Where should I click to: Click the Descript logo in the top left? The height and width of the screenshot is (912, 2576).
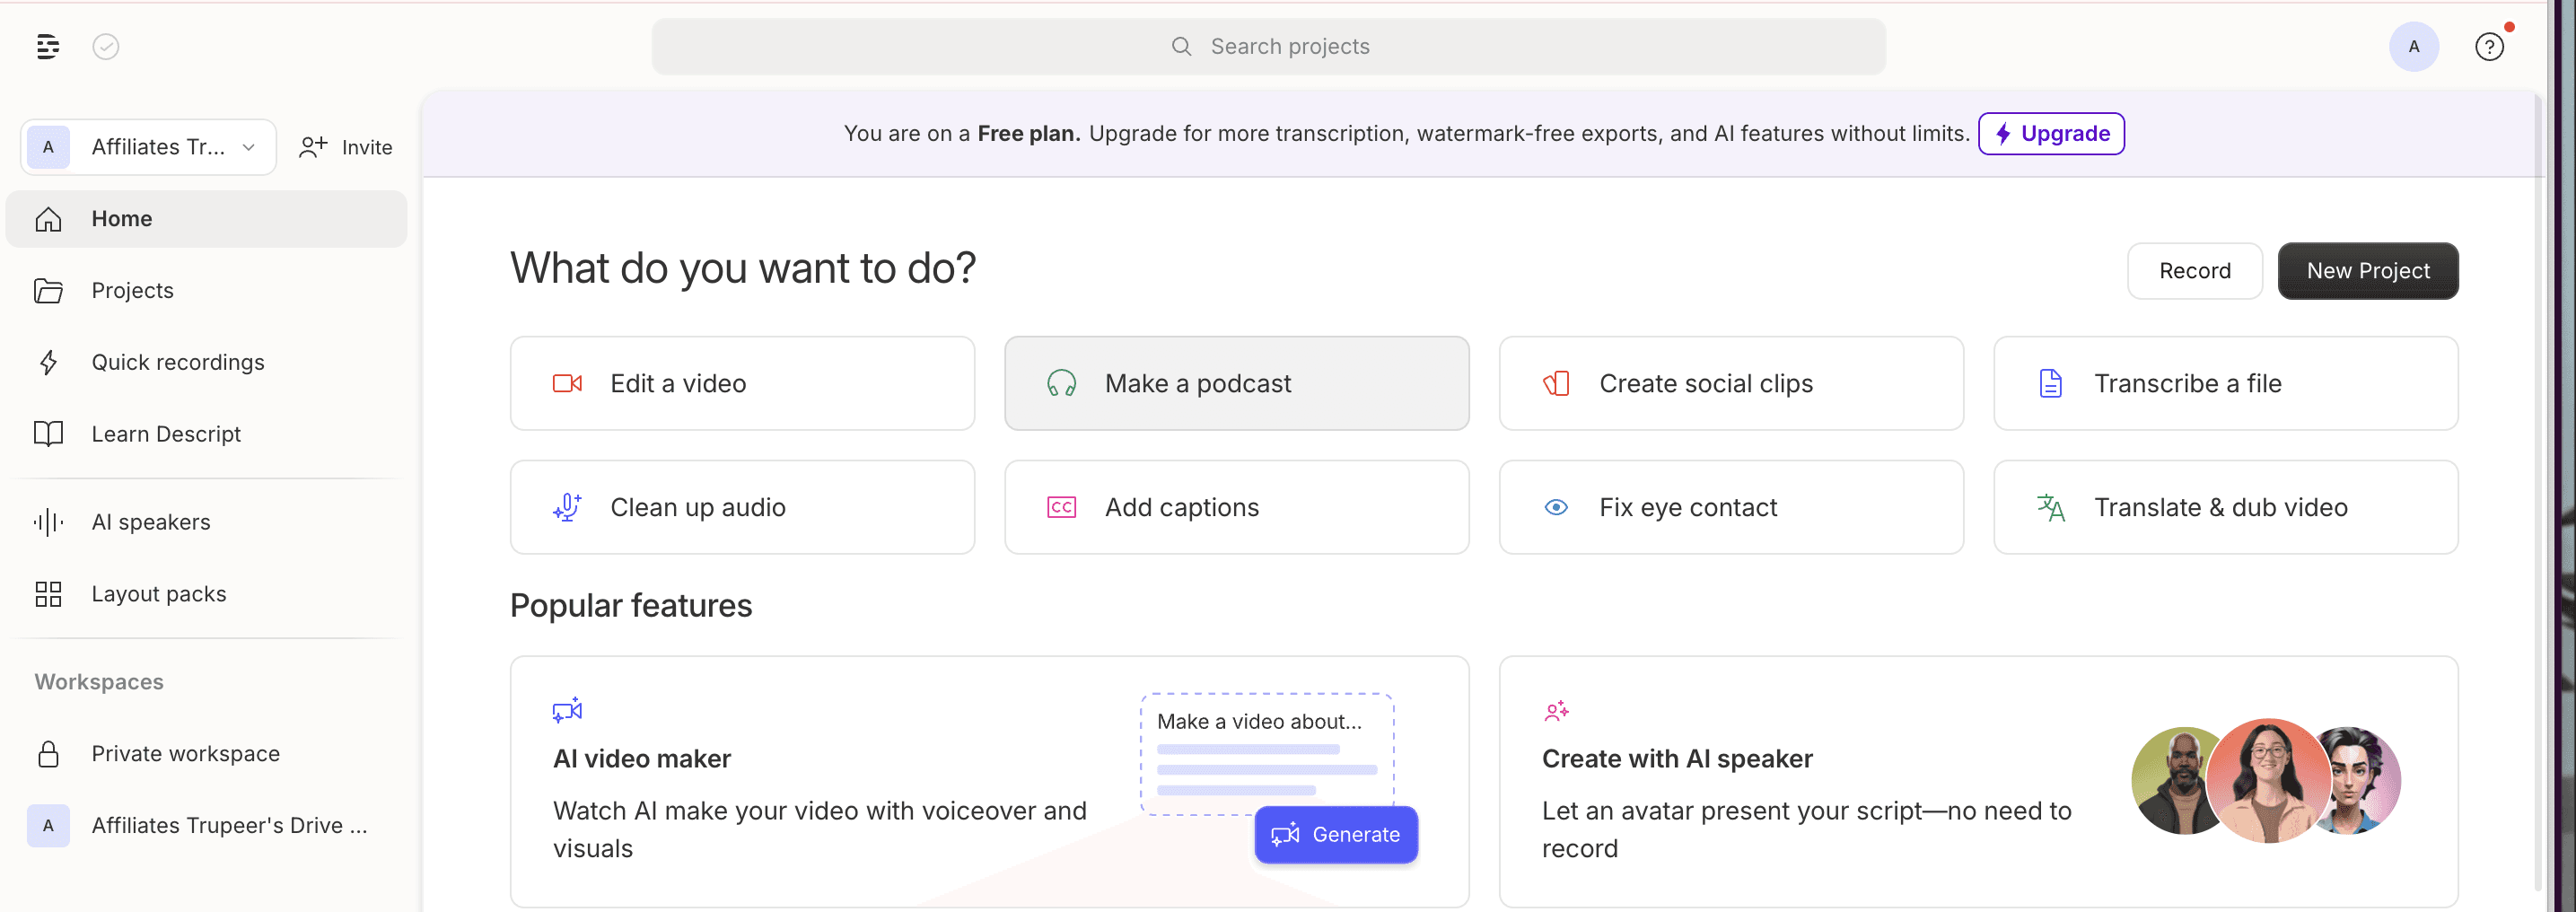47,46
